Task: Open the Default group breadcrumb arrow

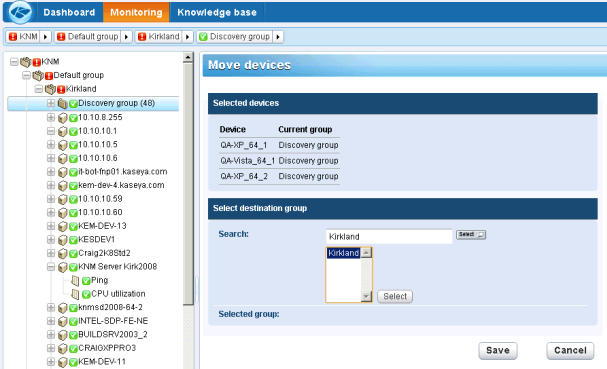Action: [126, 37]
